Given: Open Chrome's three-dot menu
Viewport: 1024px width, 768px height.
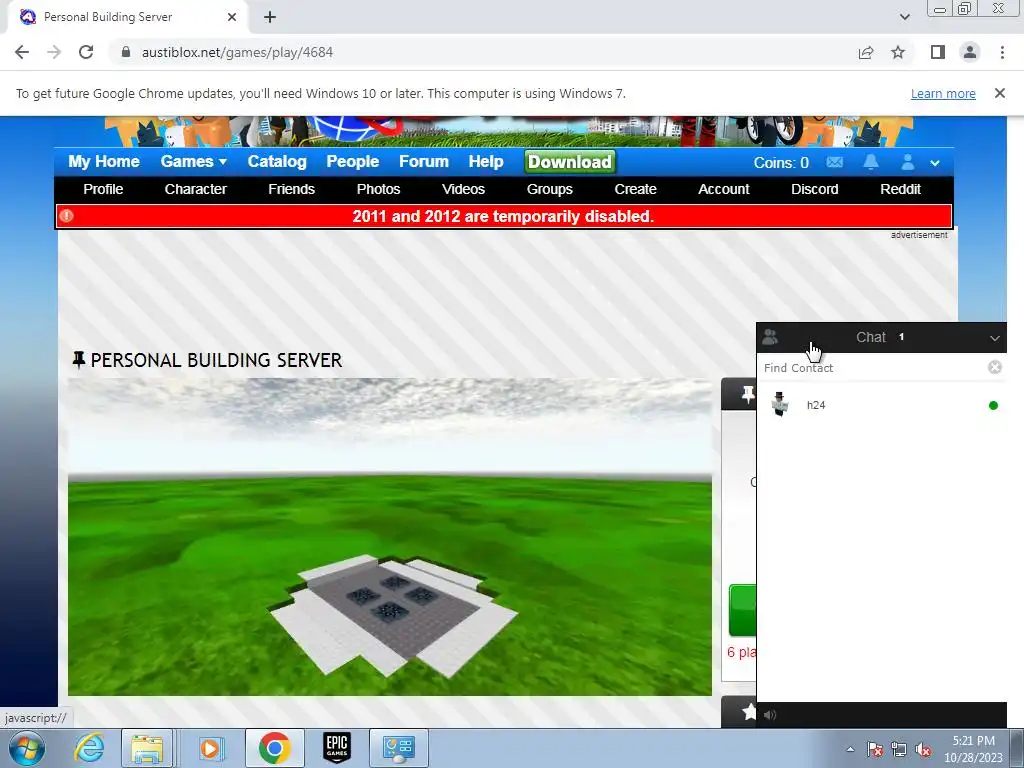Looking at the screenshot, I should click(1002, 52).
